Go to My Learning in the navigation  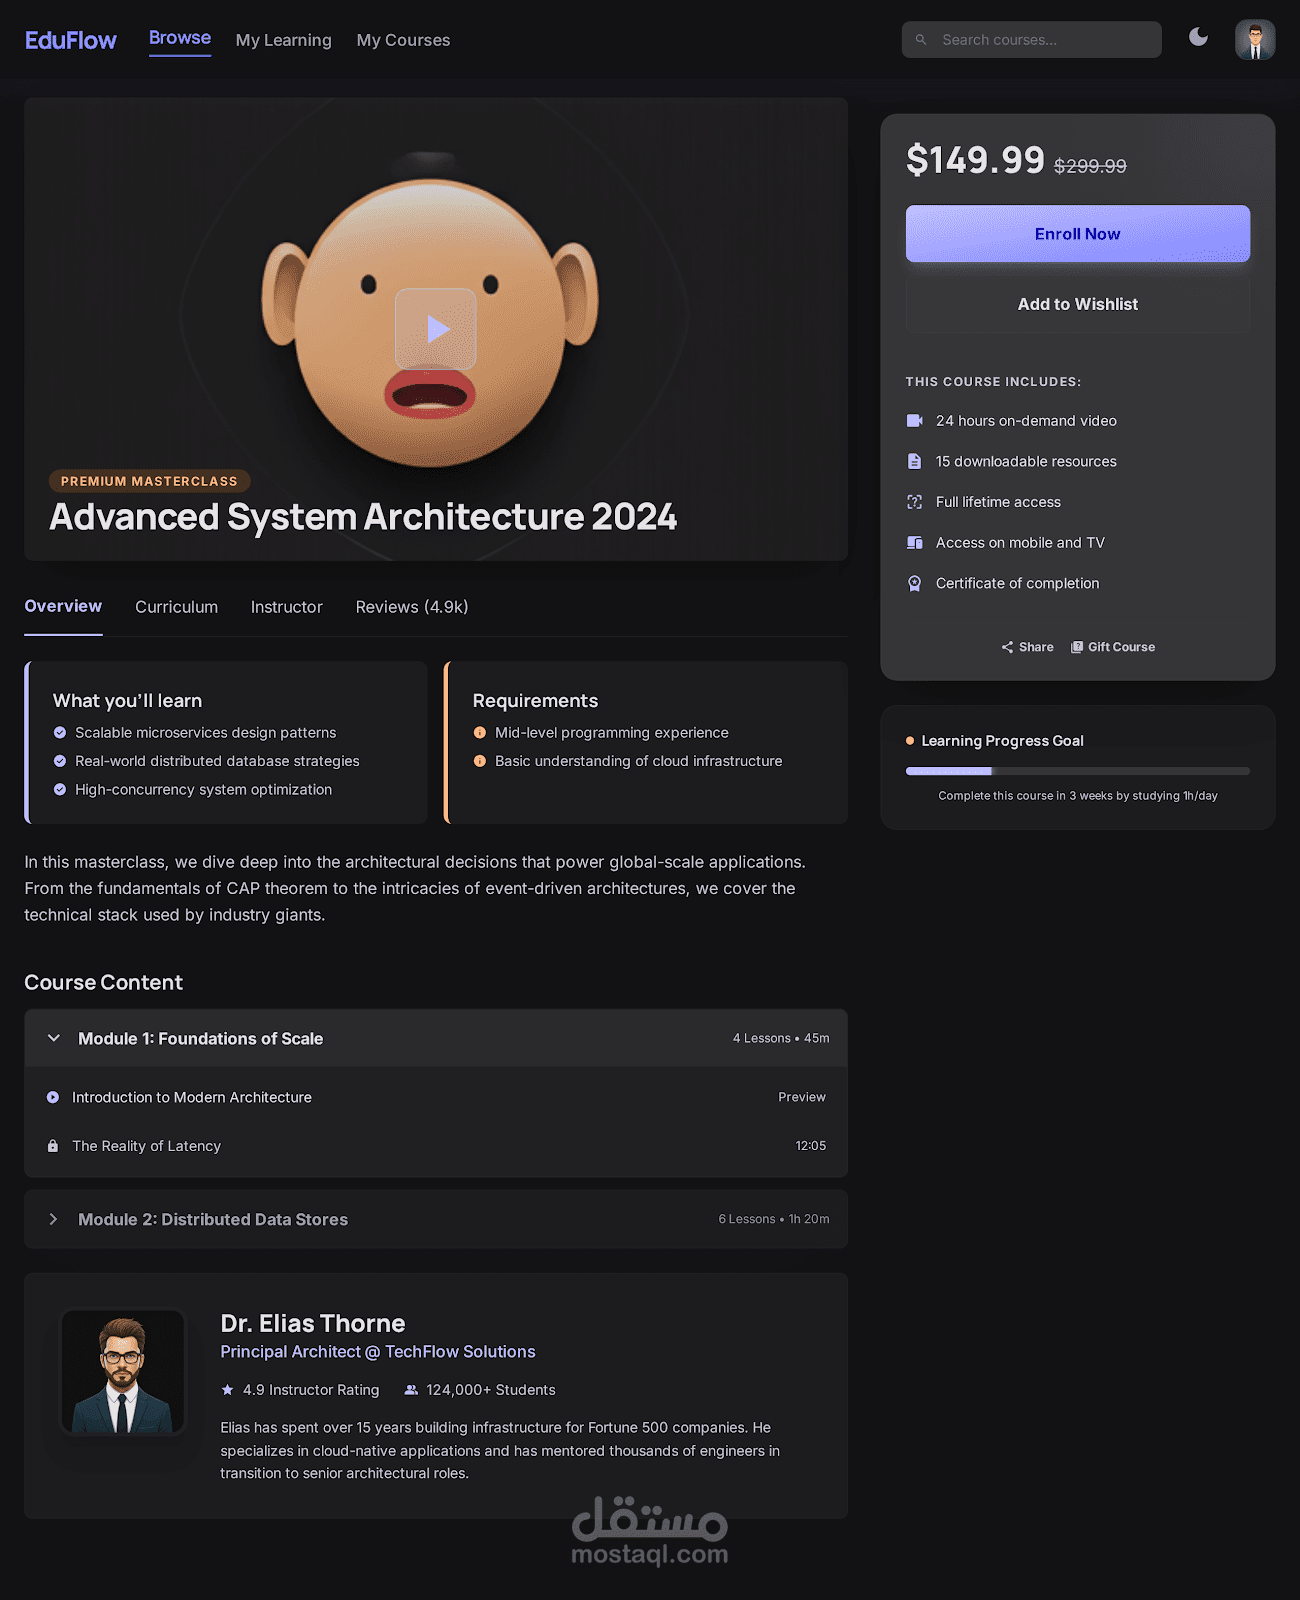click(x=283, y=40)
